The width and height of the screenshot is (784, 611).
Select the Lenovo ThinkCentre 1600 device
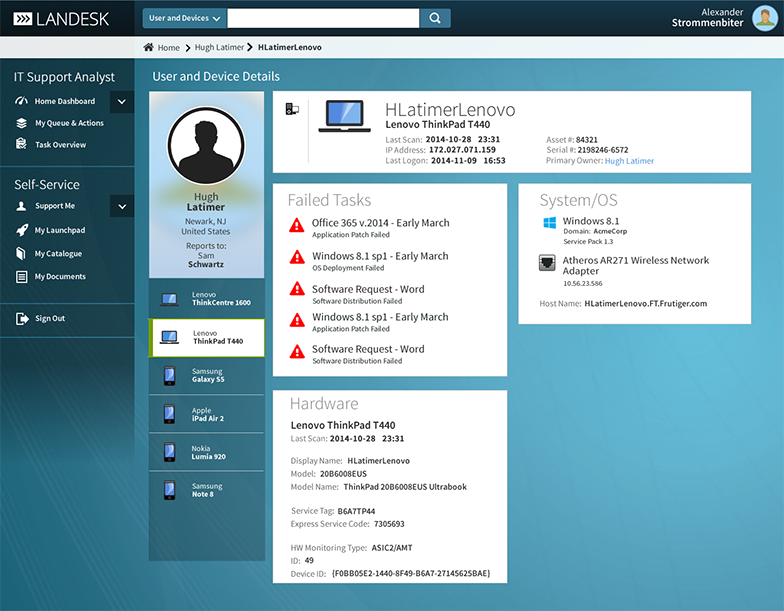click(207, 298)
